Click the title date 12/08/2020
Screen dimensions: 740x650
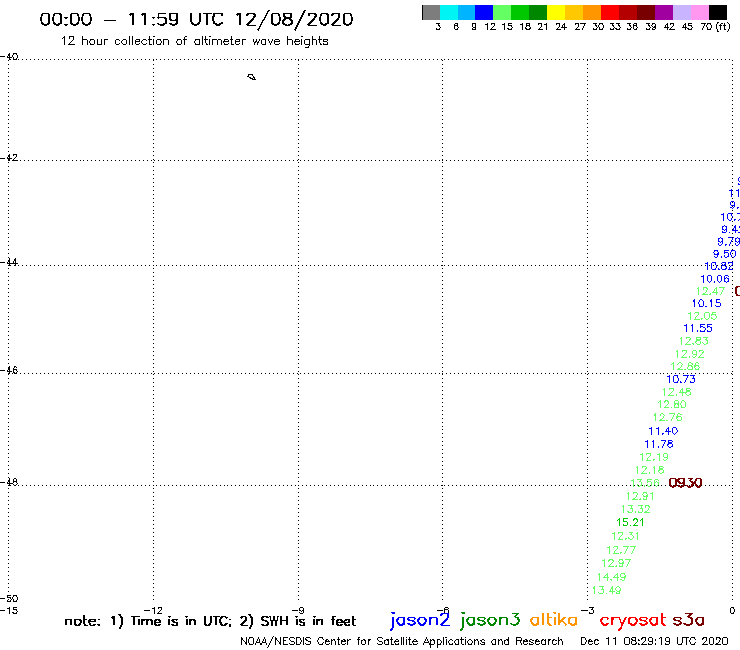[294, 19]
